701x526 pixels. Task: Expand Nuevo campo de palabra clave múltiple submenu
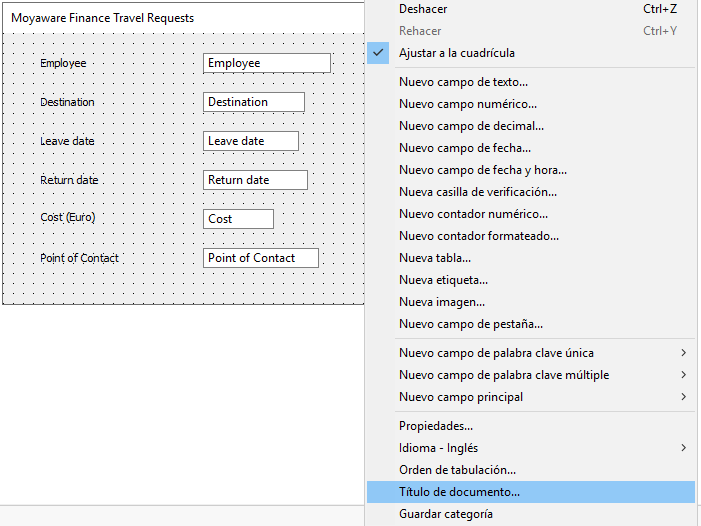[531, 375]
